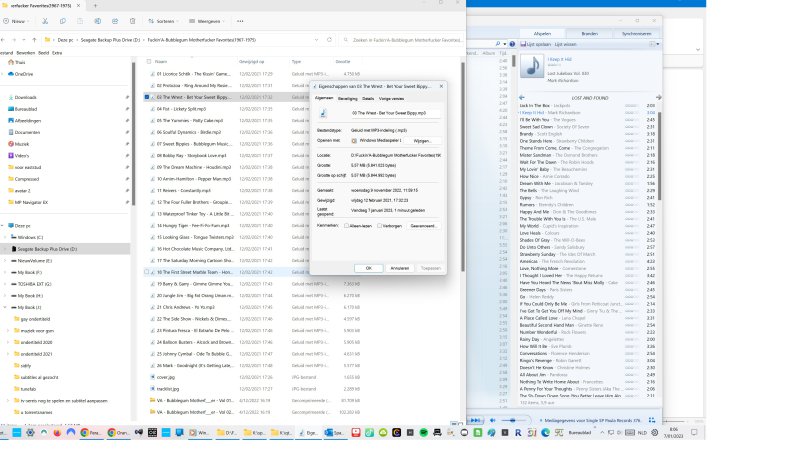Check the Alleen-lezen checkbox
This screenshot has height=450, width=800.
pyautogui.click(x=348, y=226)
